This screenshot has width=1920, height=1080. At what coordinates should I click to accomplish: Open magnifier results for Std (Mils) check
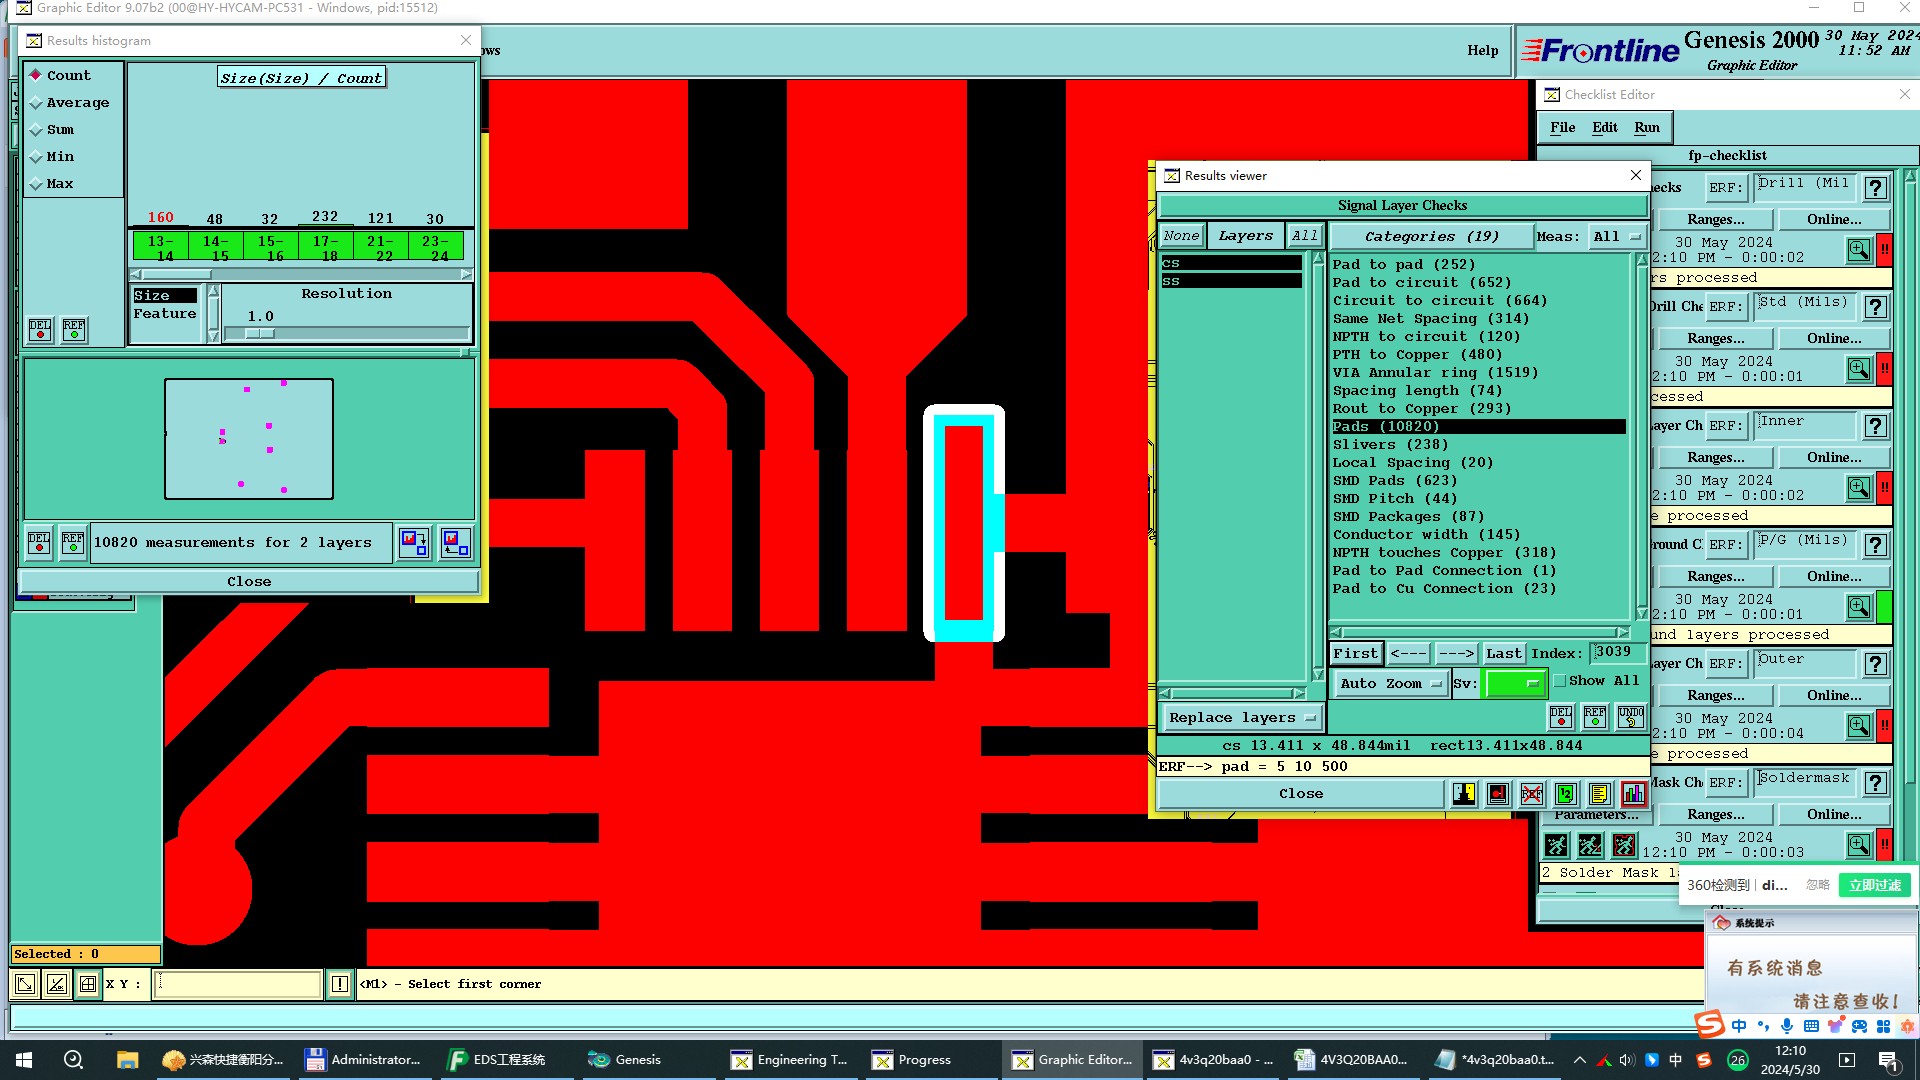click(x=1859, y=369)
